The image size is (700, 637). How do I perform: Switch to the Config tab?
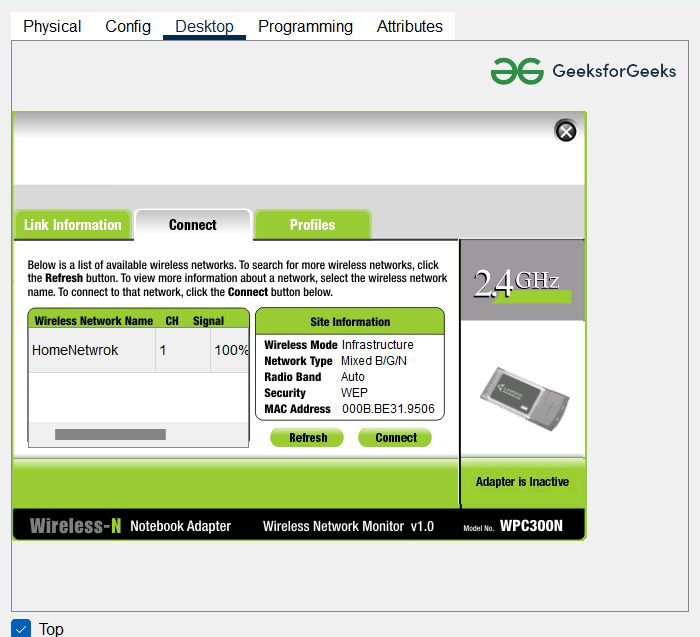[x=128, y=26]
